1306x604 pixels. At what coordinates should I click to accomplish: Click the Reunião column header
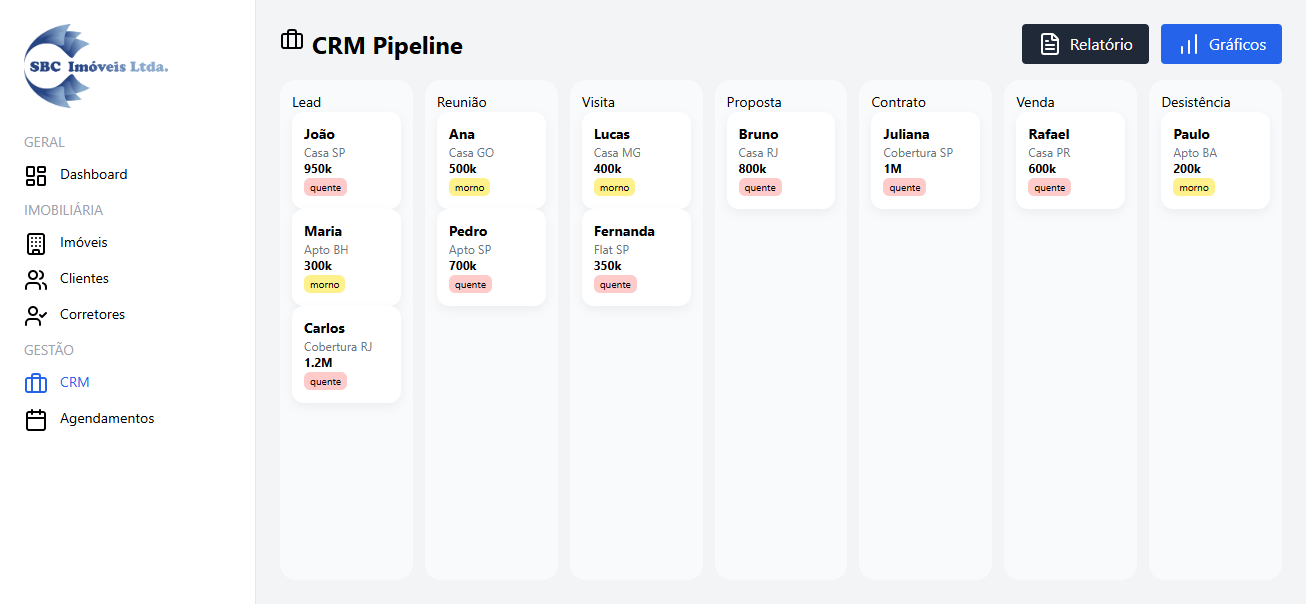pyautogui.click(x=462, y=102)
